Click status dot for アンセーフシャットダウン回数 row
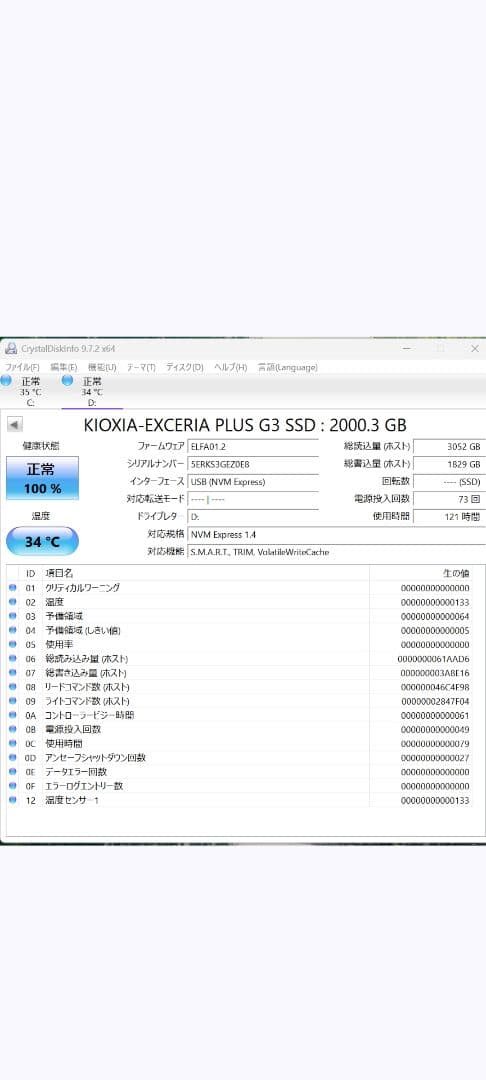The width and height of the screenshot is (486, 1080). click(12, 758)
